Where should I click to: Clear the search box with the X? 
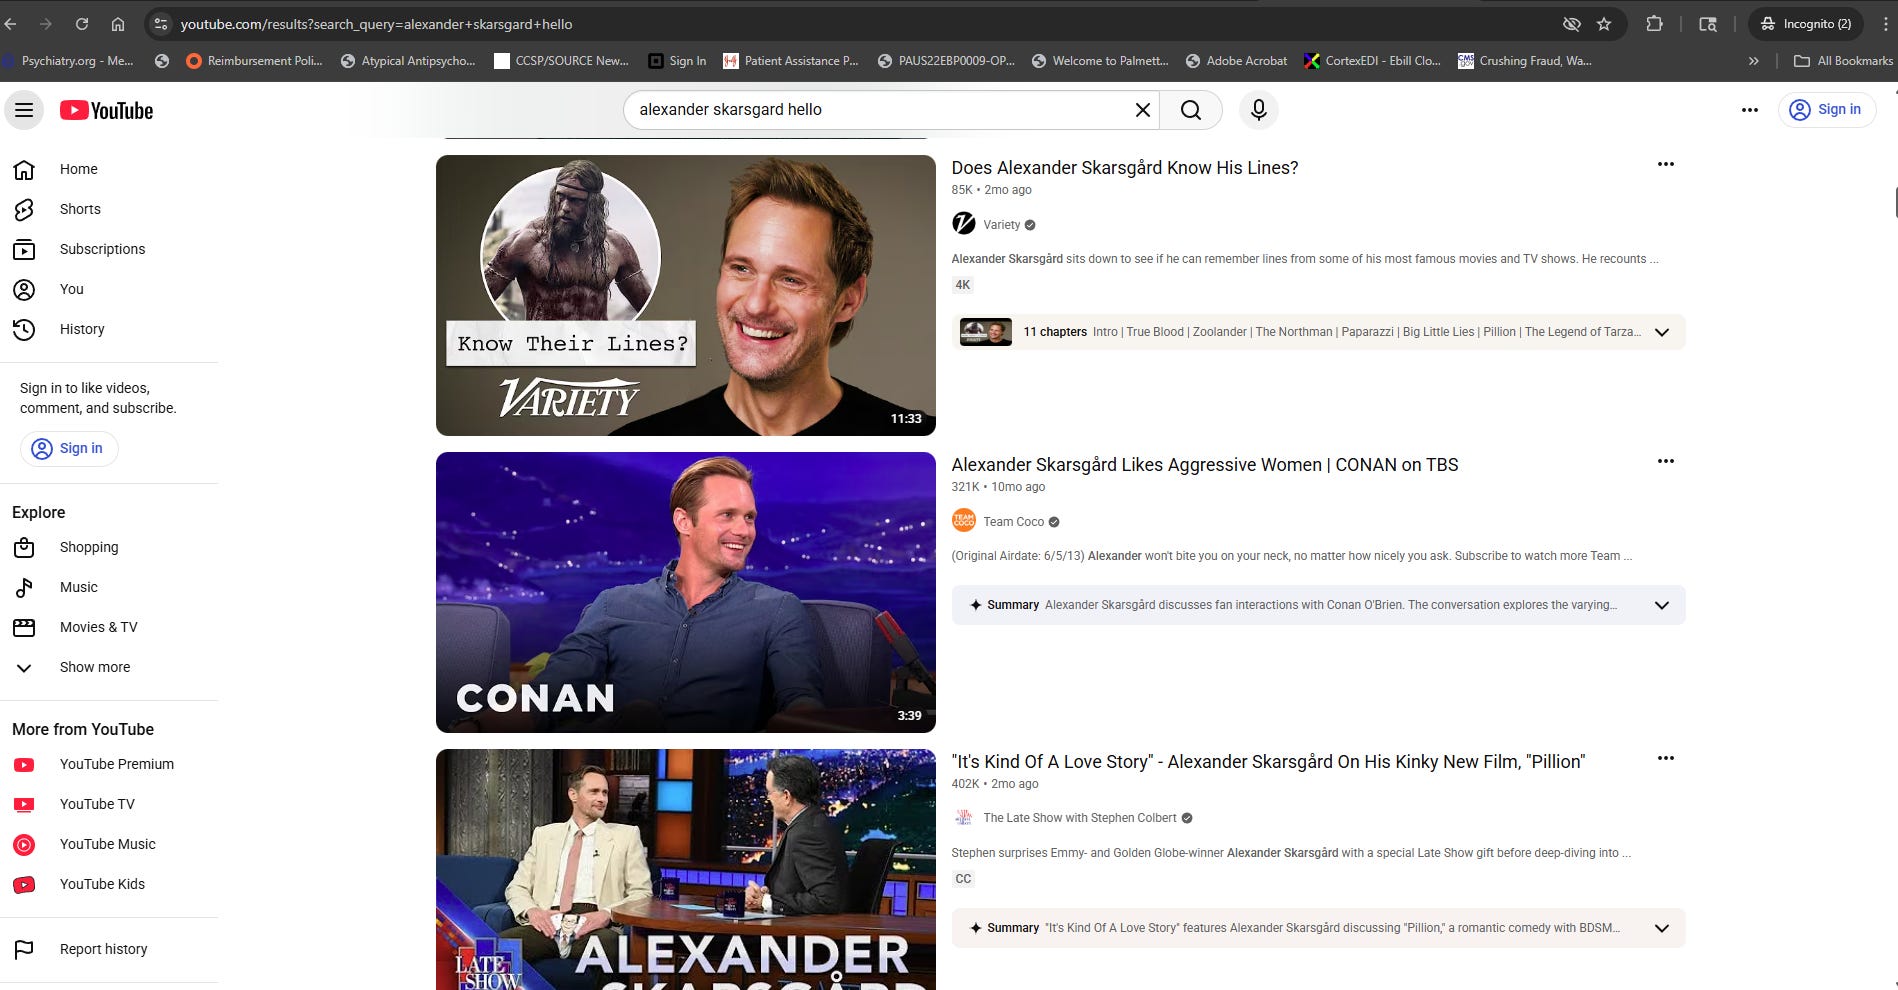[1142, 110]
